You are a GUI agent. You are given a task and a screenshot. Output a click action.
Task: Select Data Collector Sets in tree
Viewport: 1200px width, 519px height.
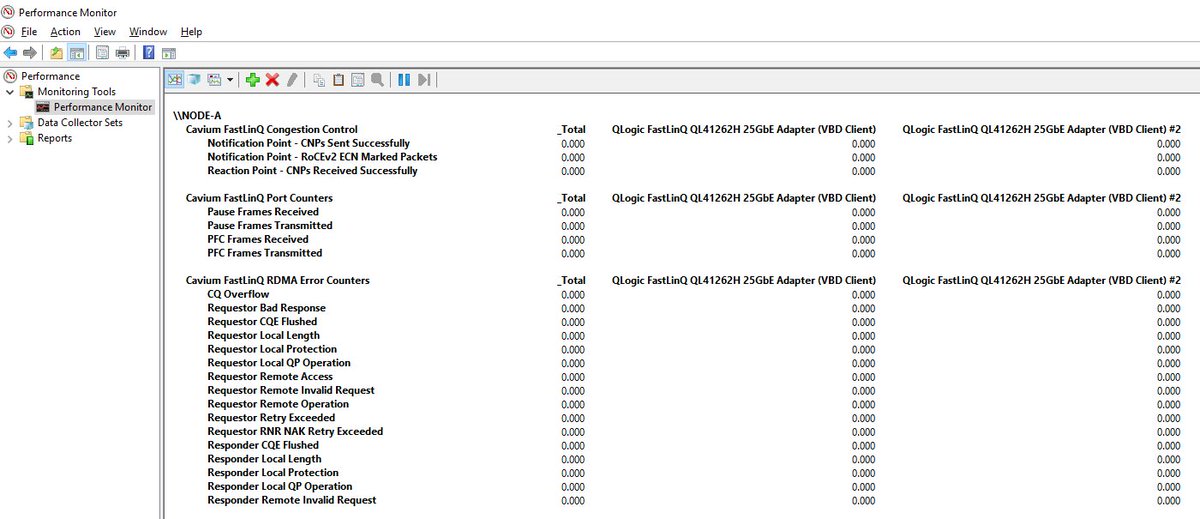tap(80, 123)
